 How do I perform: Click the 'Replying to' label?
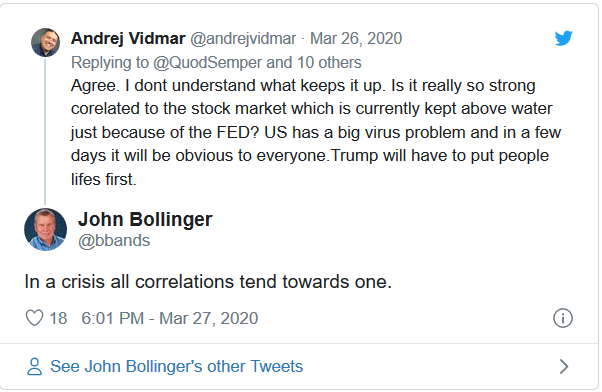click(x=110, y=62)
